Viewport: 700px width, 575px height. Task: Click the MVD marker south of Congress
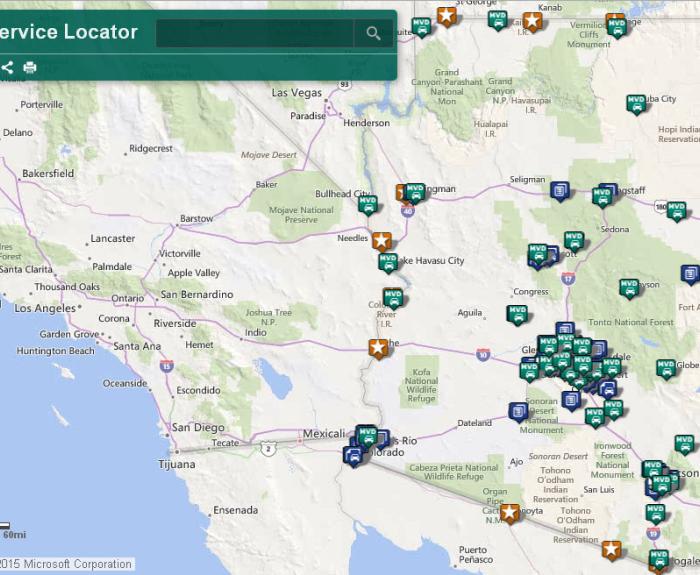tap(517, 314)
